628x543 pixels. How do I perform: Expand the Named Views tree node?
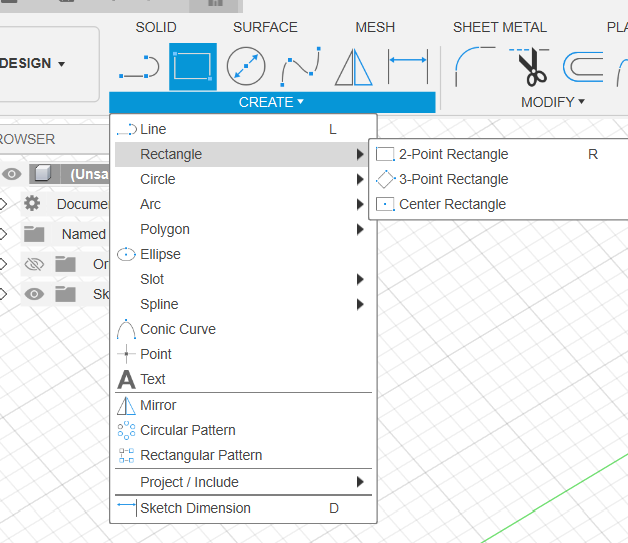pyautogui.click(x=3, y=234)
